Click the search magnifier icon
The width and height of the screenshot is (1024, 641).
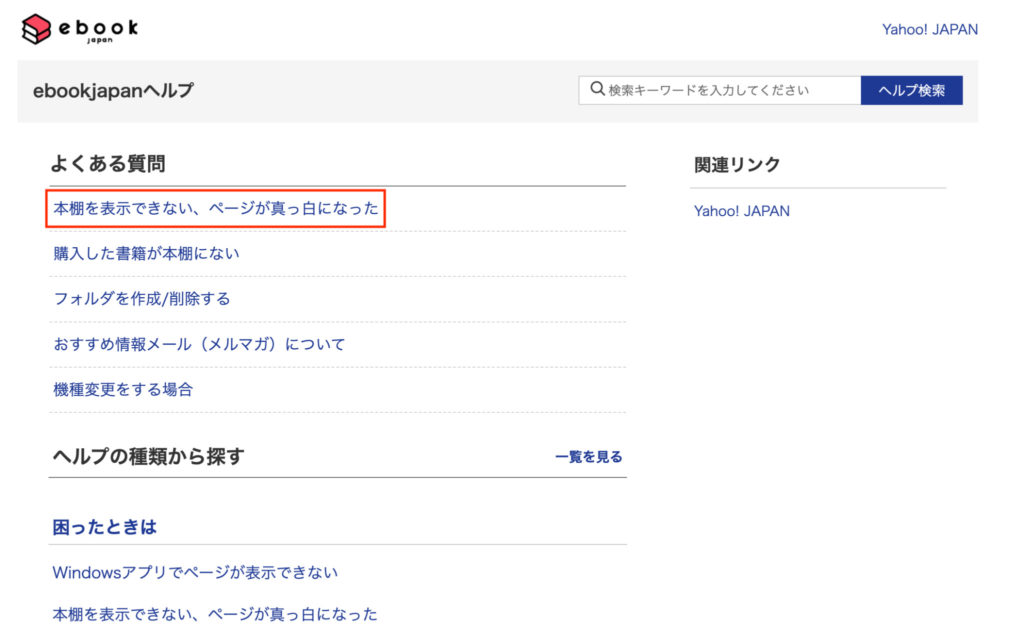pos(597,89)
